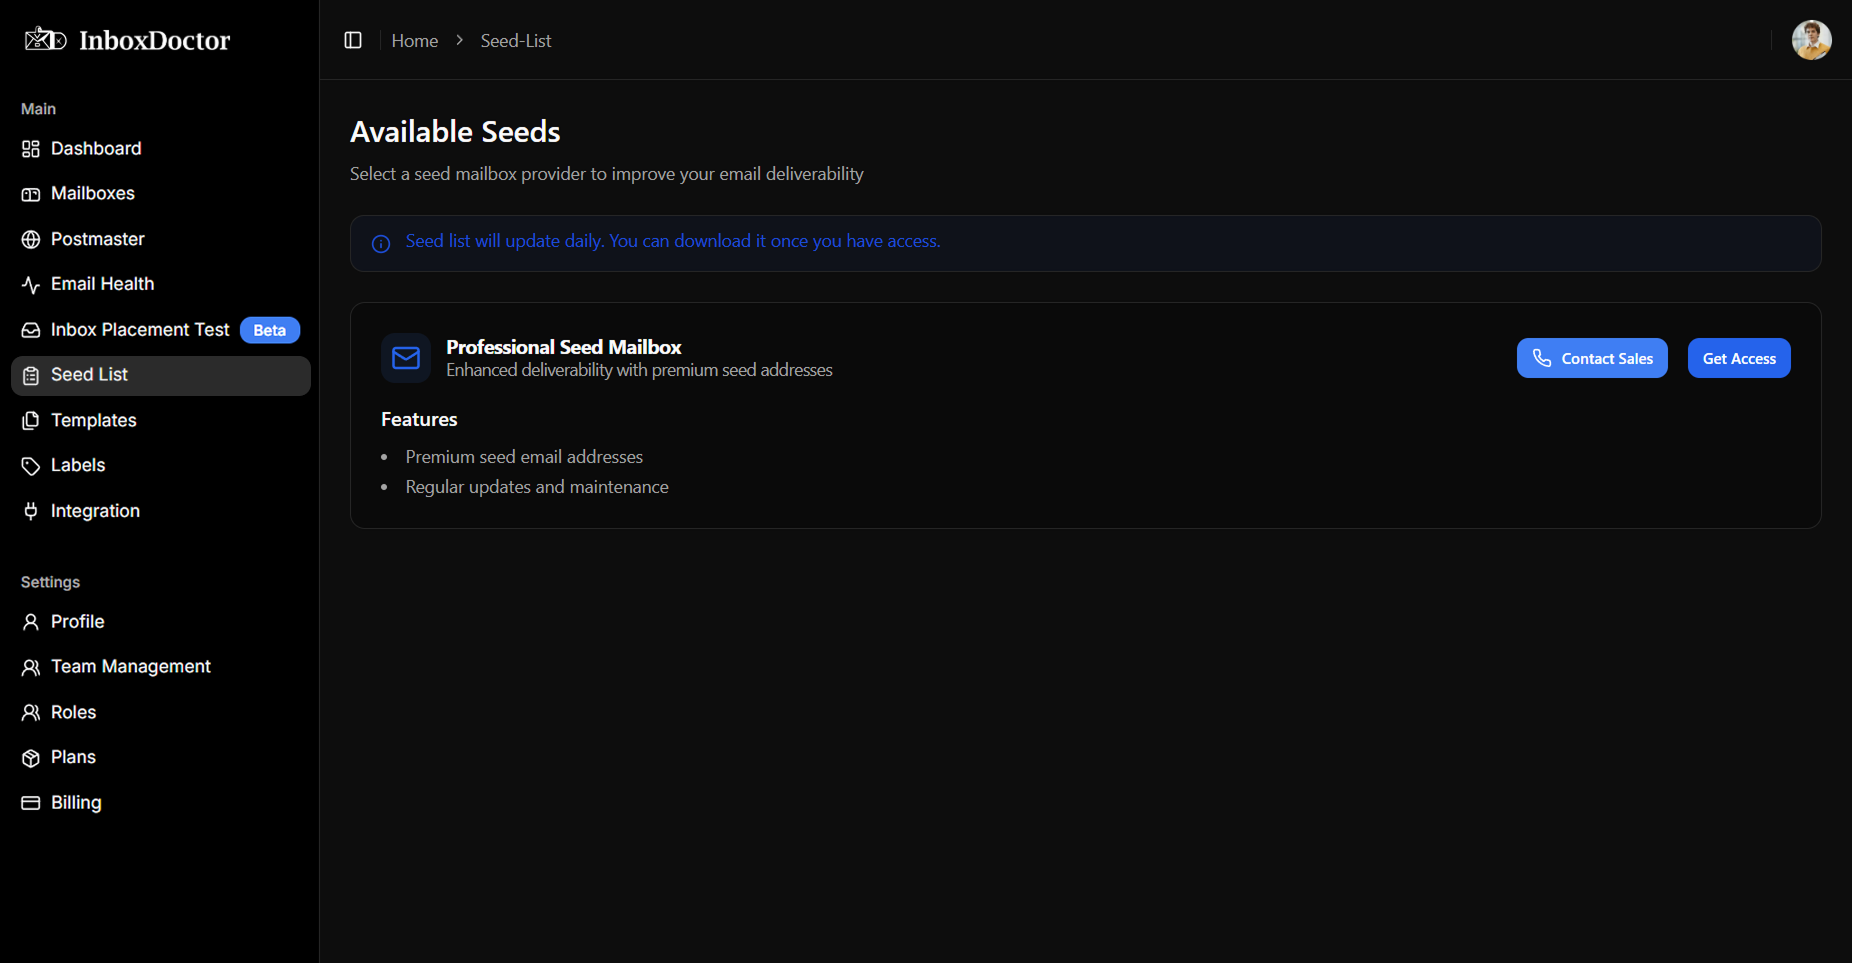Viewport: 1852px width, 963px height.
Task: Click the Contact Sales button
Action: tap(1591, 358)
